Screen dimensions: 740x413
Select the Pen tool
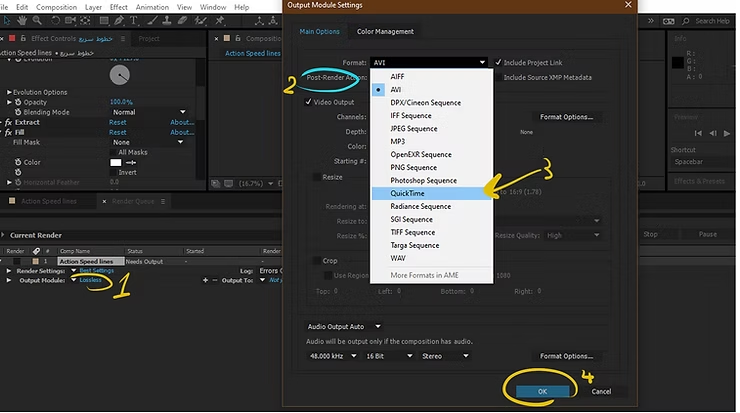pos(118,20)
